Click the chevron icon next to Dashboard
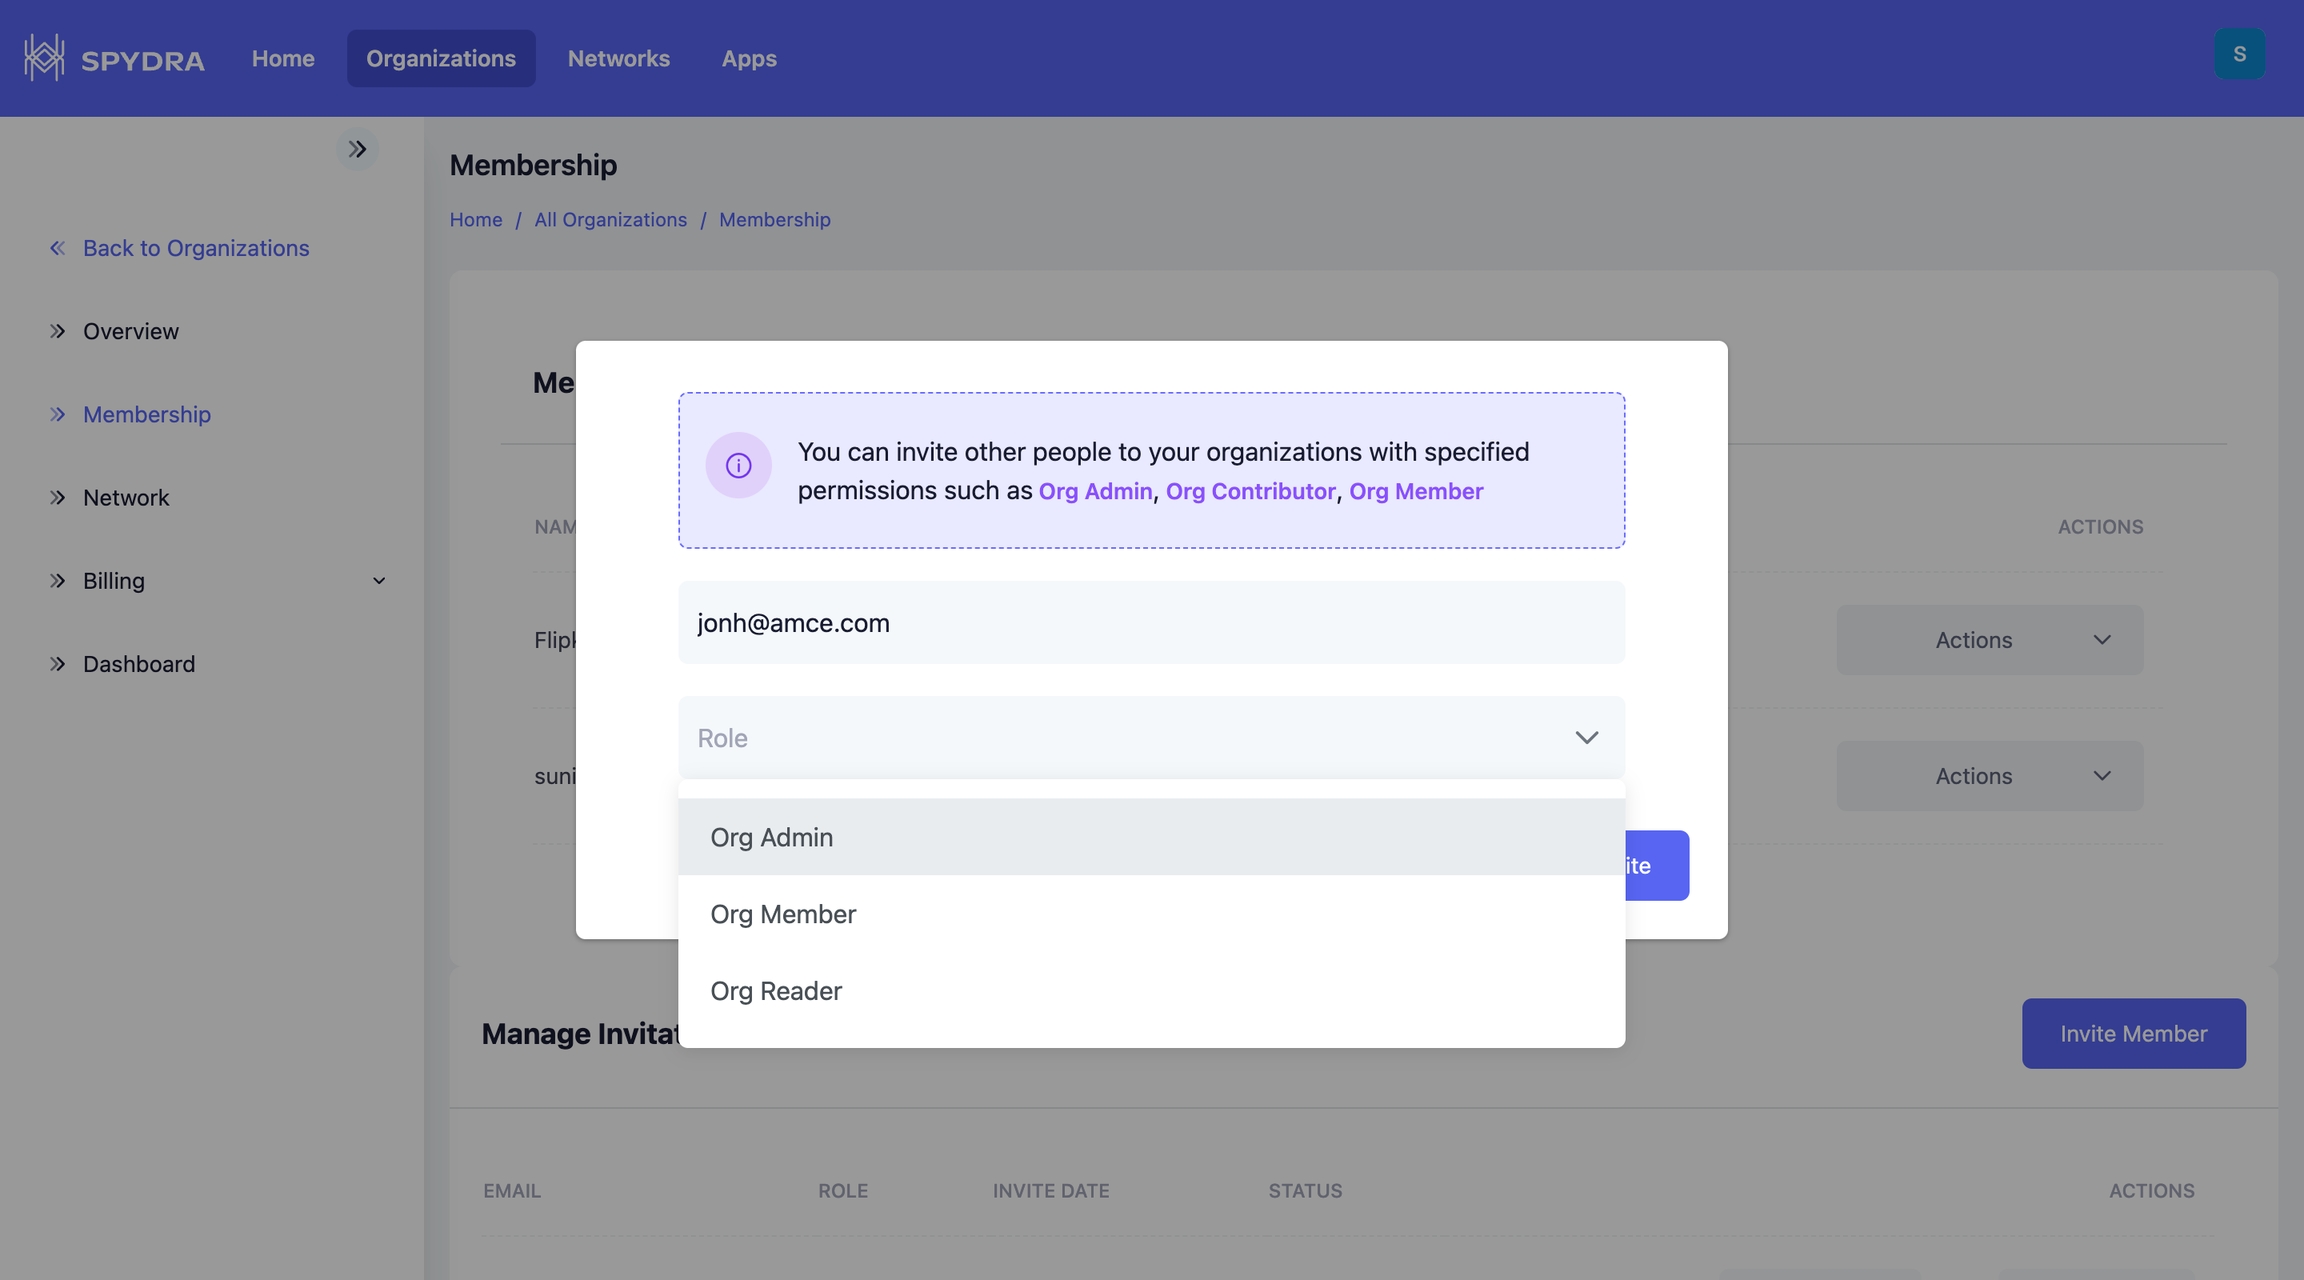Viewport: 2304px width, 1280px height. (57, 664)
